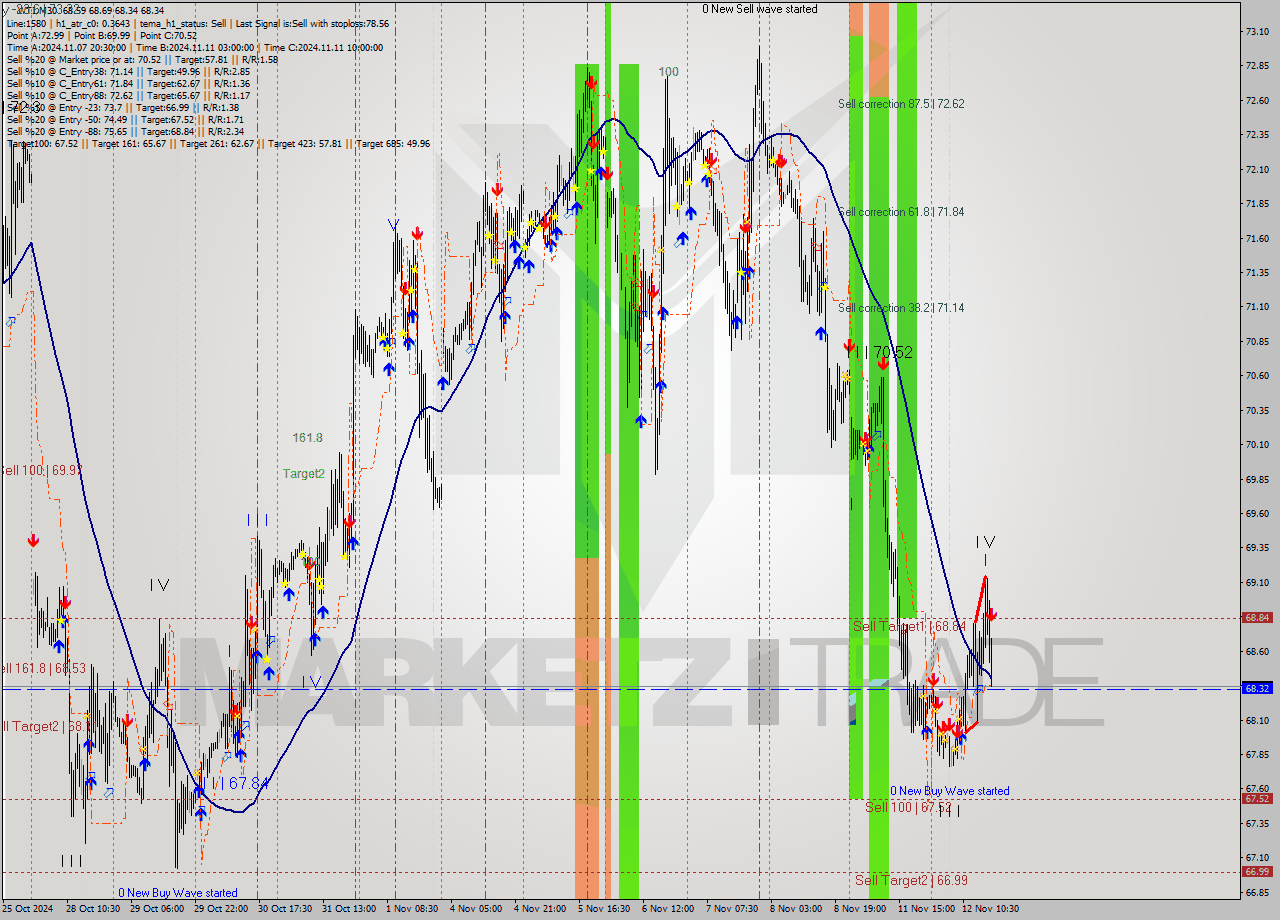Select the 'Sell correction 61.8 | 71.84' label
The height and width of the screenshot is (920, 1280).
click(x=901, y=212)
